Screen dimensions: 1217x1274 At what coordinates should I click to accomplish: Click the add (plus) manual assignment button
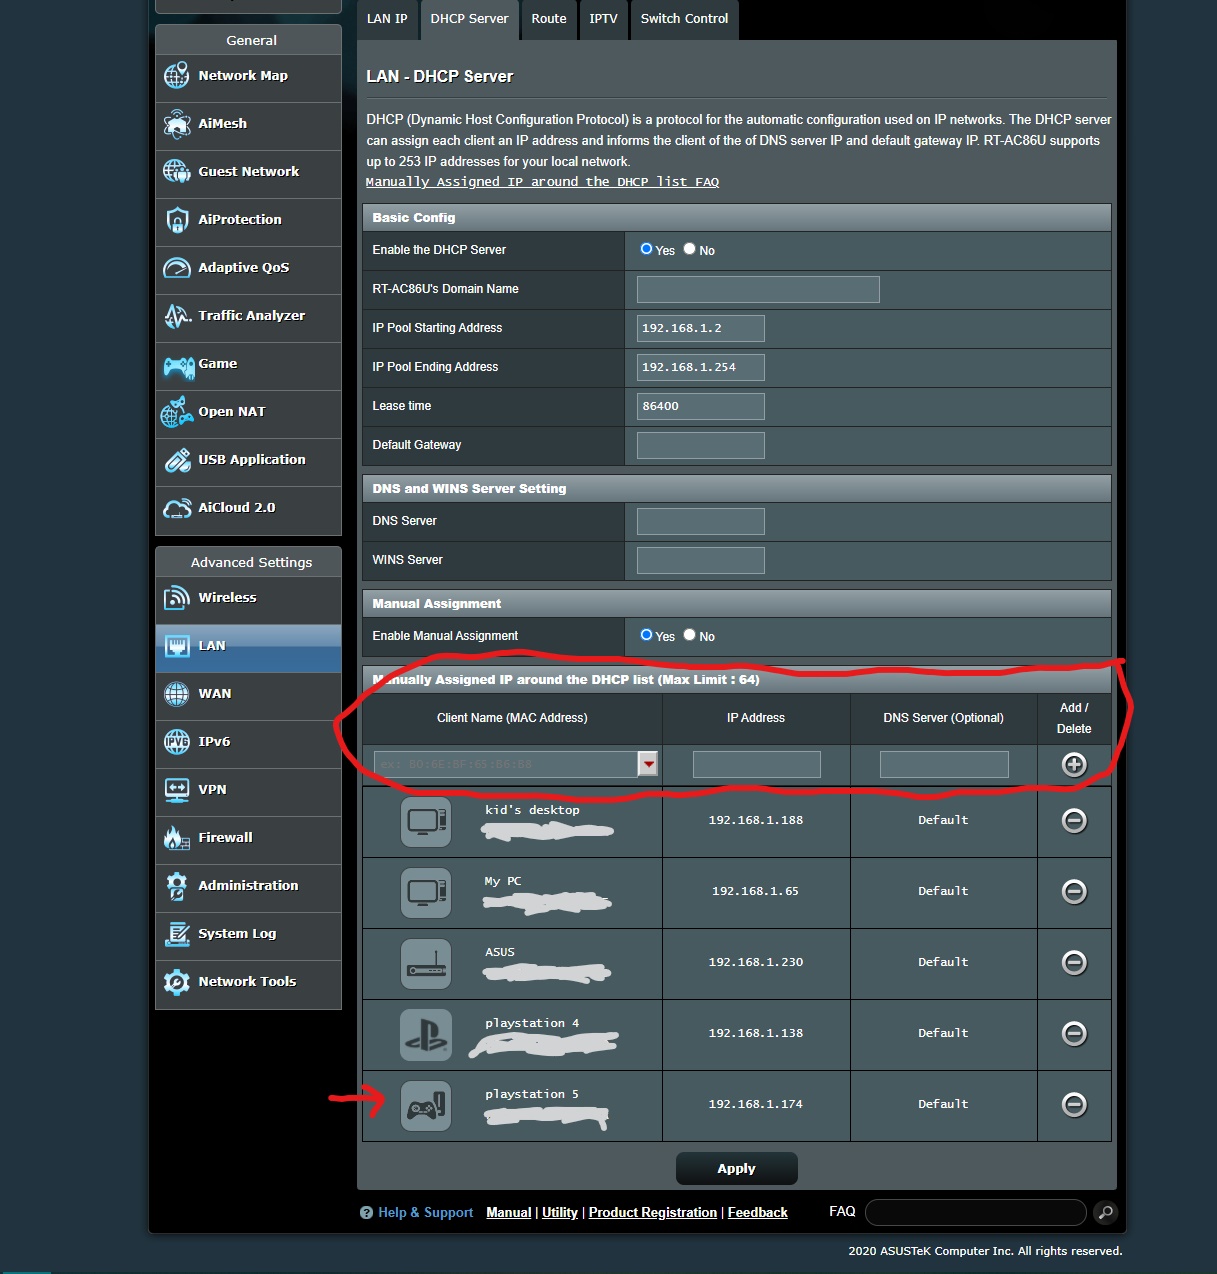tap(1074, 765)
